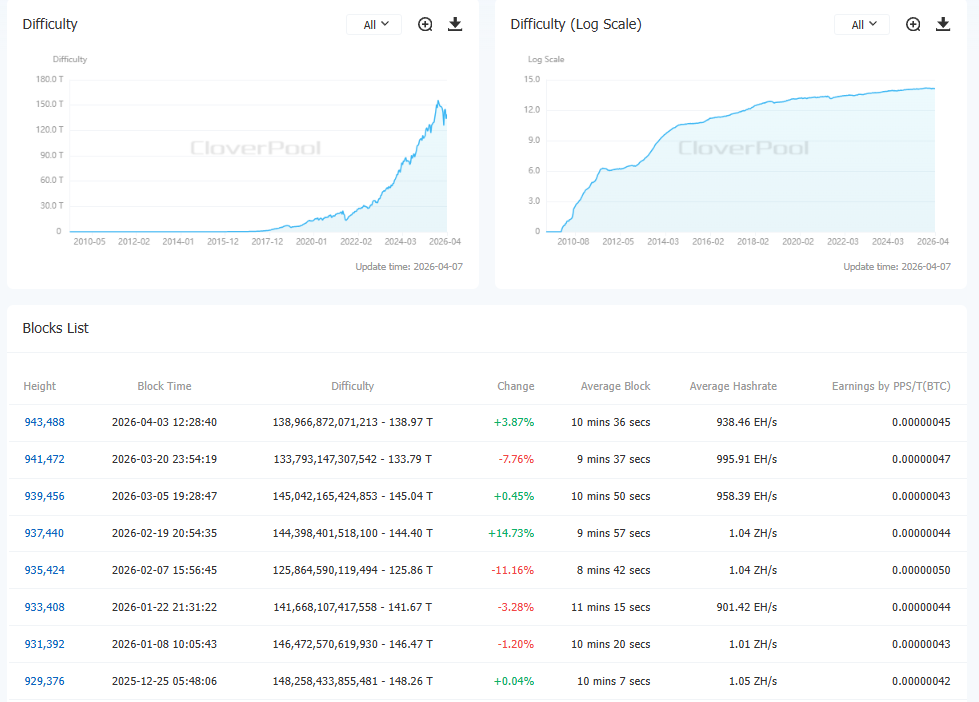
Task: Open block height 929,376
Action: point(44,681)
